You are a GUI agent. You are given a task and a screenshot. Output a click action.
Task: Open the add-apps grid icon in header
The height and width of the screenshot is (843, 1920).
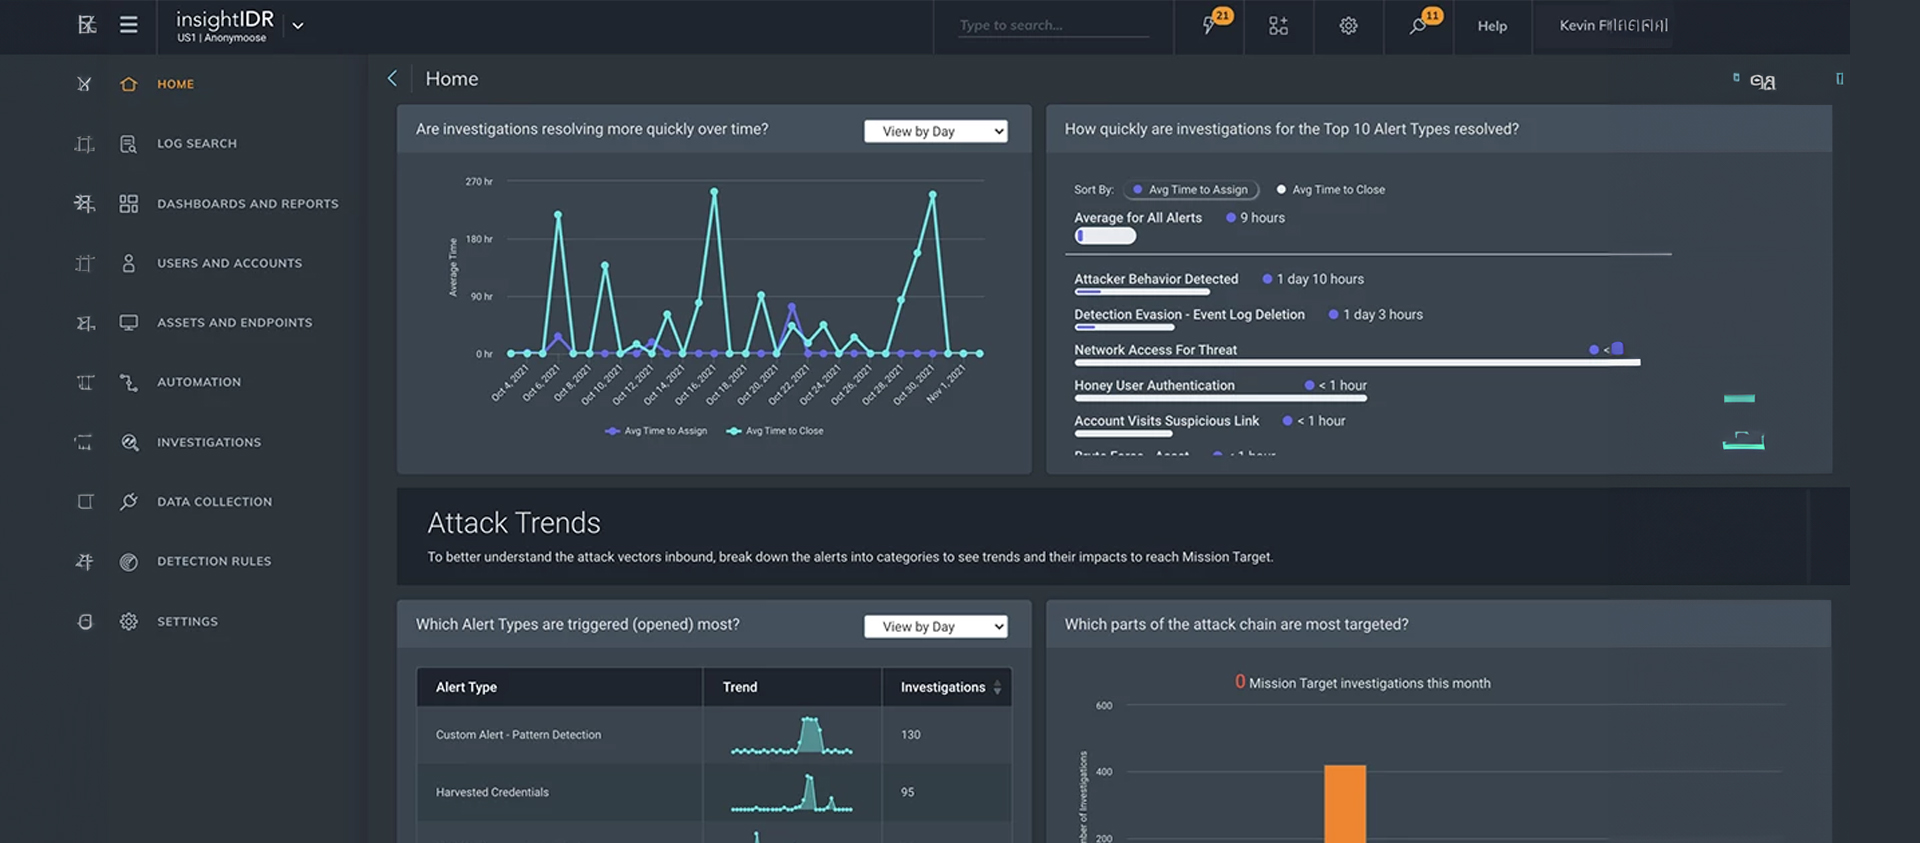pyautogui.click(x=1278, y=26)
